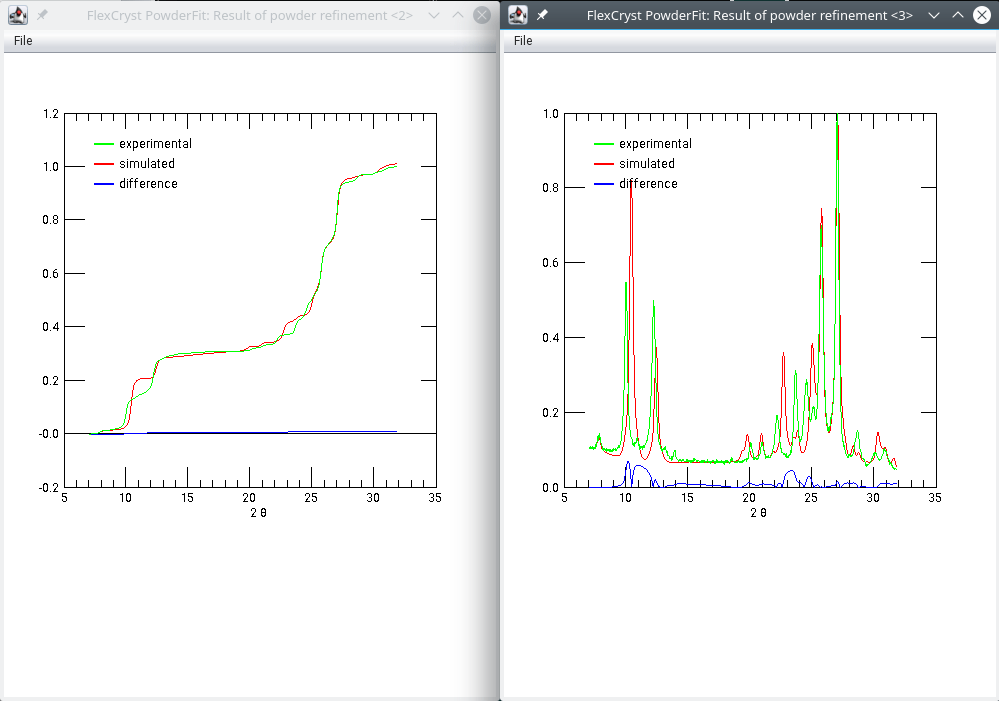The height and width of the screenshot is (701, 999).
Task: Shade refinement <2> window using the roll-up arrow
Action: coord(459,15)
